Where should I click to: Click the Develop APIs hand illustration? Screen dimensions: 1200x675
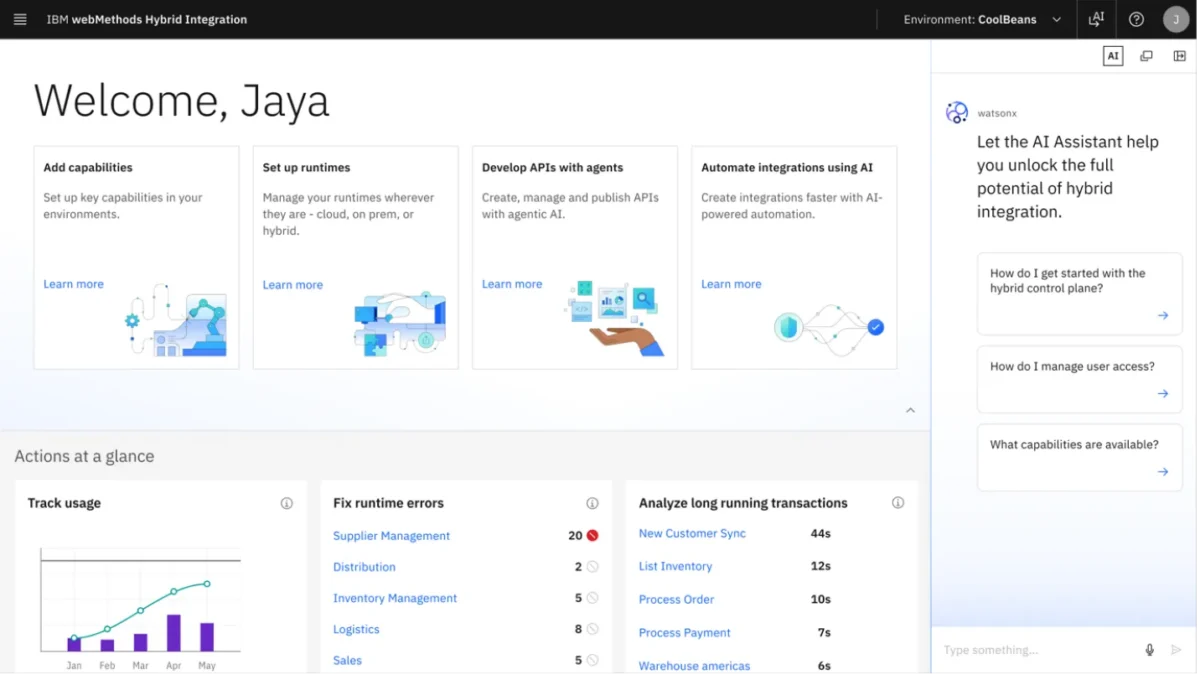tap(614, 318)
